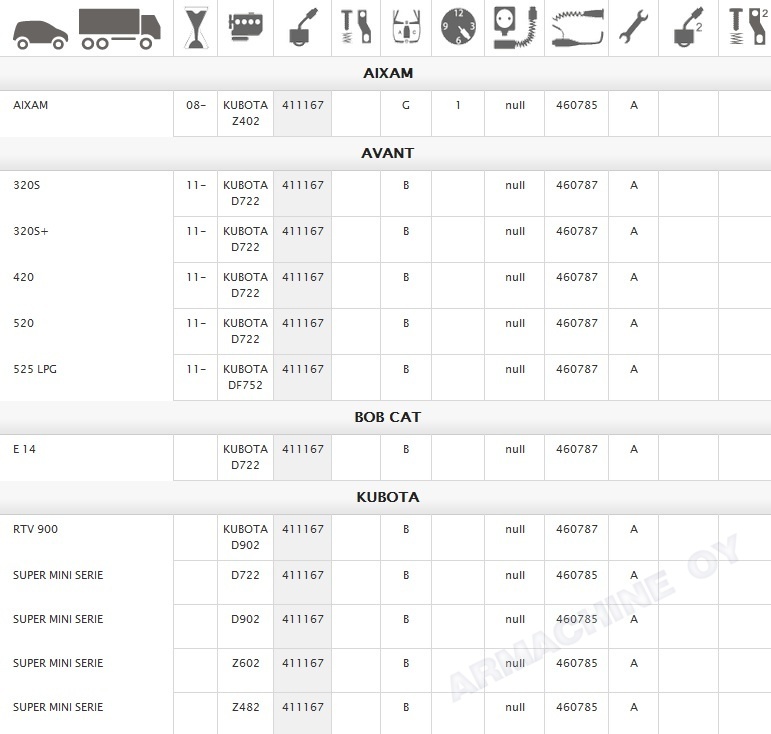Viewport: 771px width, 734px height.
Task: Click the second heater plug icon marked 2
Action: coord(689,28)
